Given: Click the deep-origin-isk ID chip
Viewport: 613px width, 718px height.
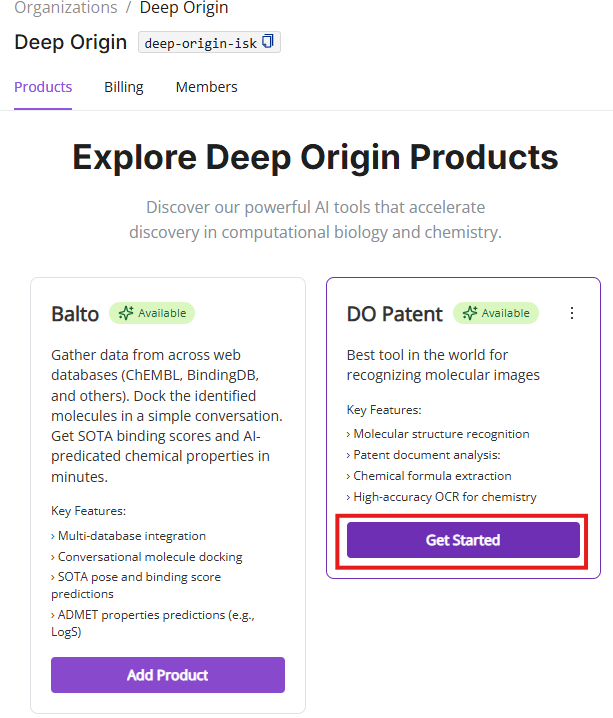Looking at the screenshot, I should click(200, 44).
